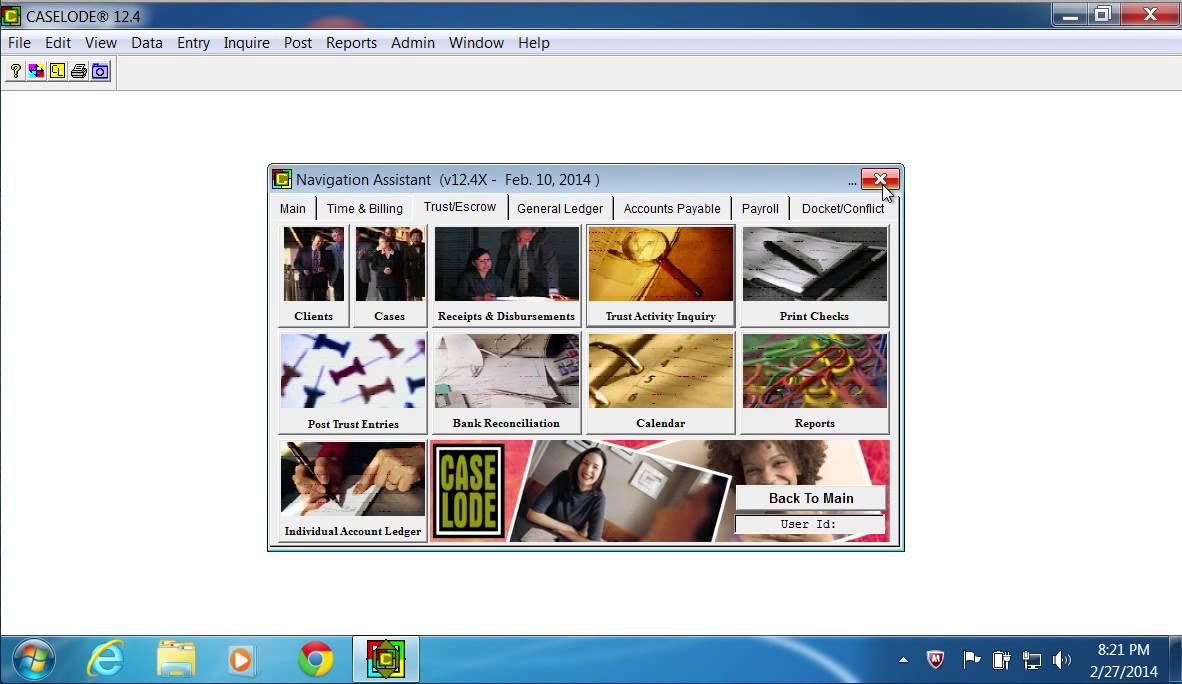Open the Edit menu
Image resolution: width=1182 pixels, height=684 pixels.
(58, 43)
